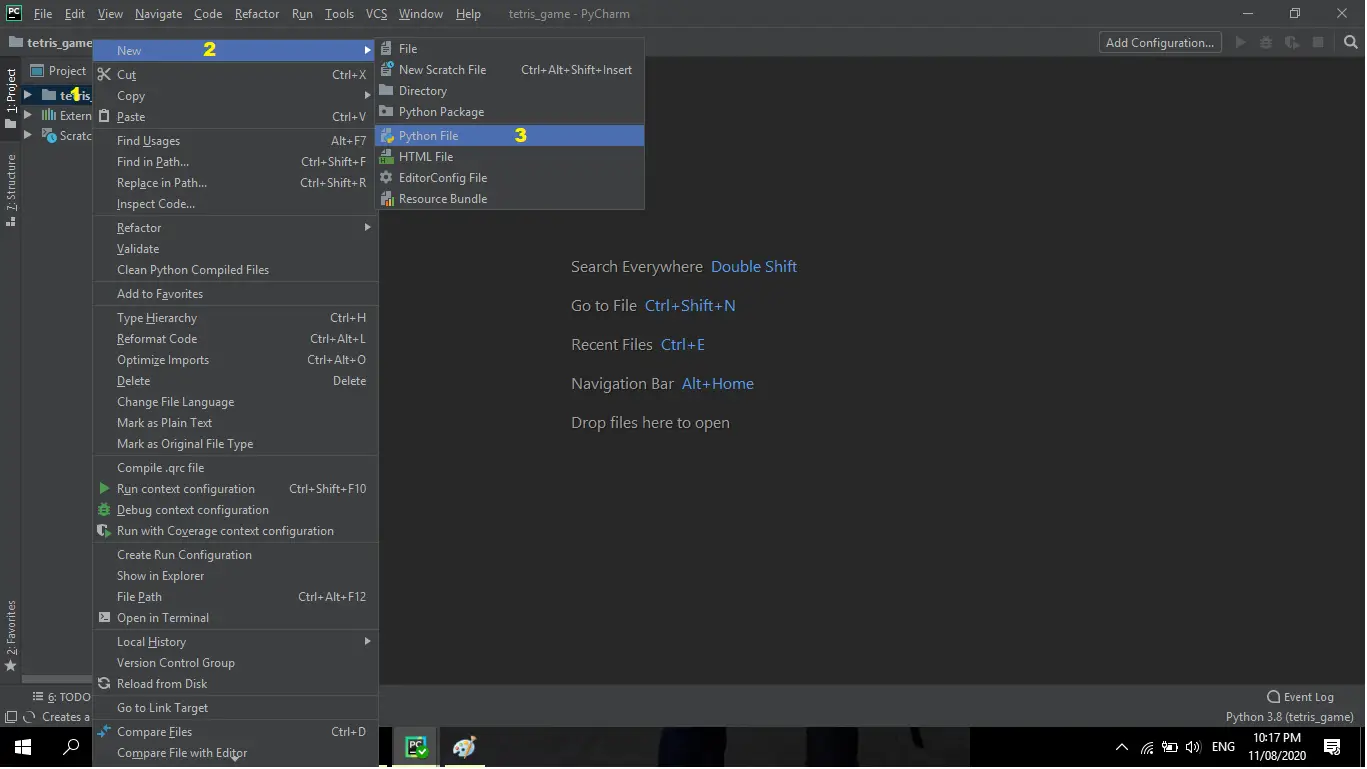This screenshot has width=1367, height=769.
Task: Toggle the 1: Project tool window
Action: 11,98
